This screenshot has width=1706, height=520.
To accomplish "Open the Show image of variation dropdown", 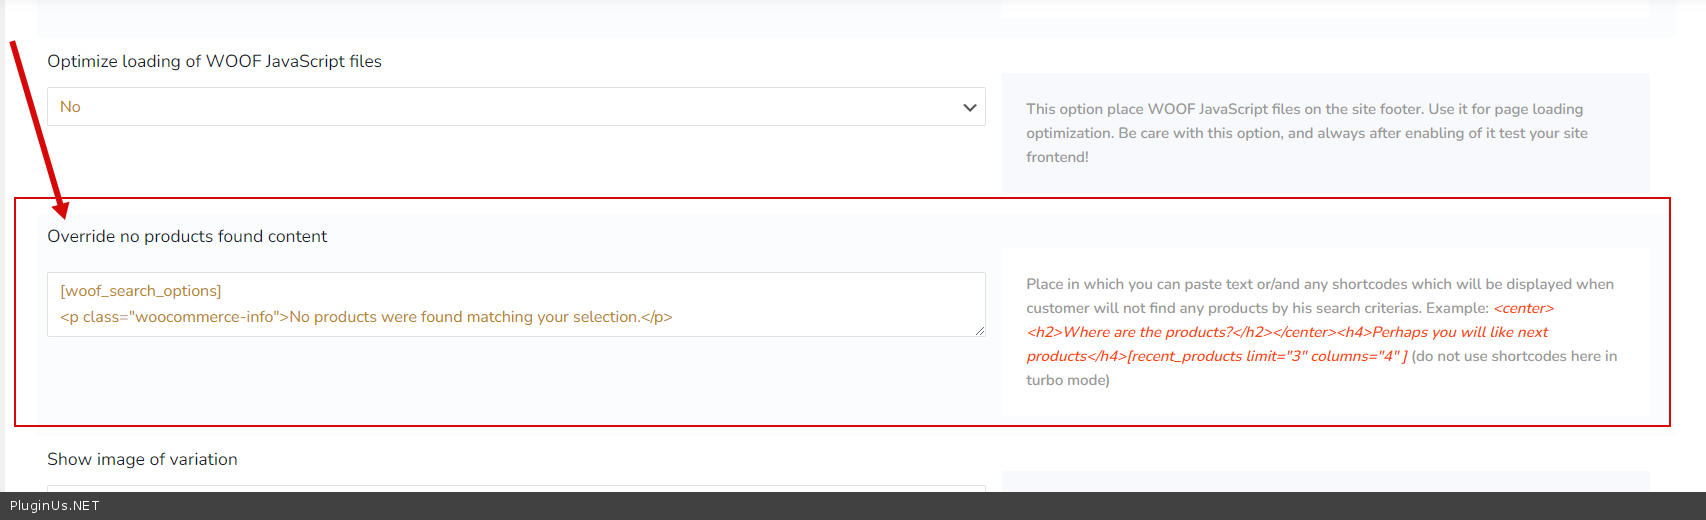I will coord(515,488).
